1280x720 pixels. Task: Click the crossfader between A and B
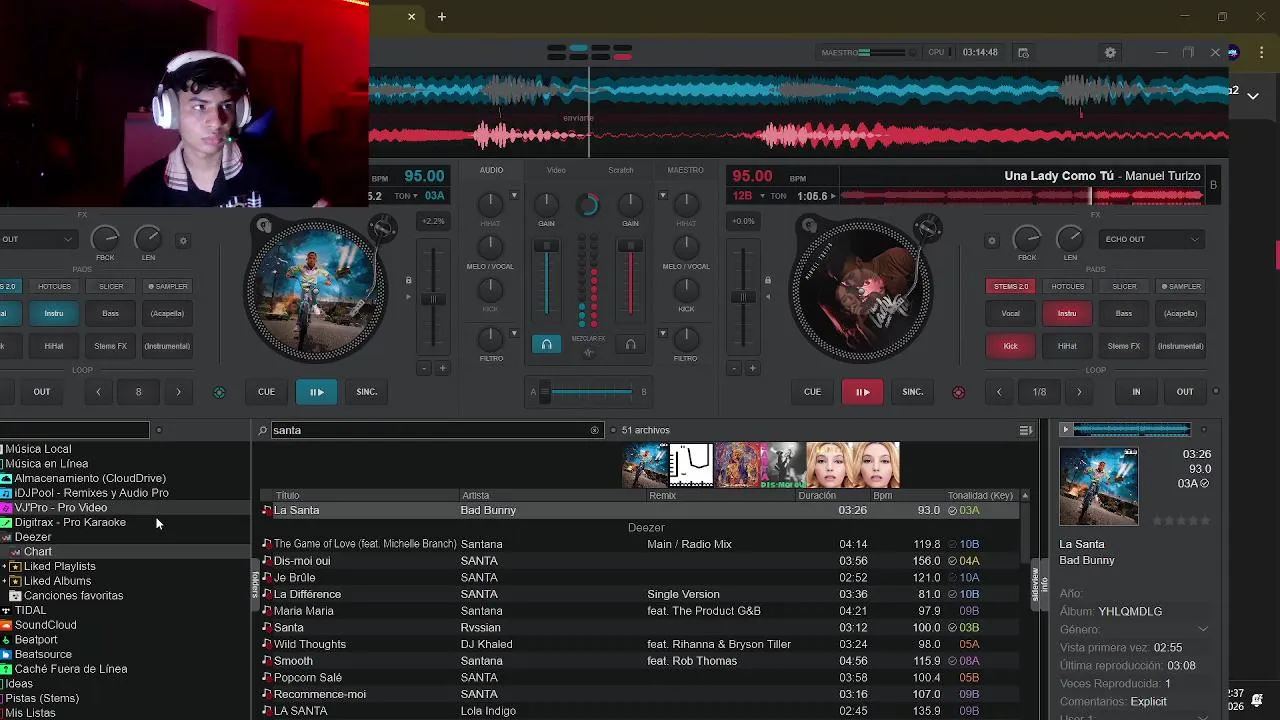click(x=588, y=392)
